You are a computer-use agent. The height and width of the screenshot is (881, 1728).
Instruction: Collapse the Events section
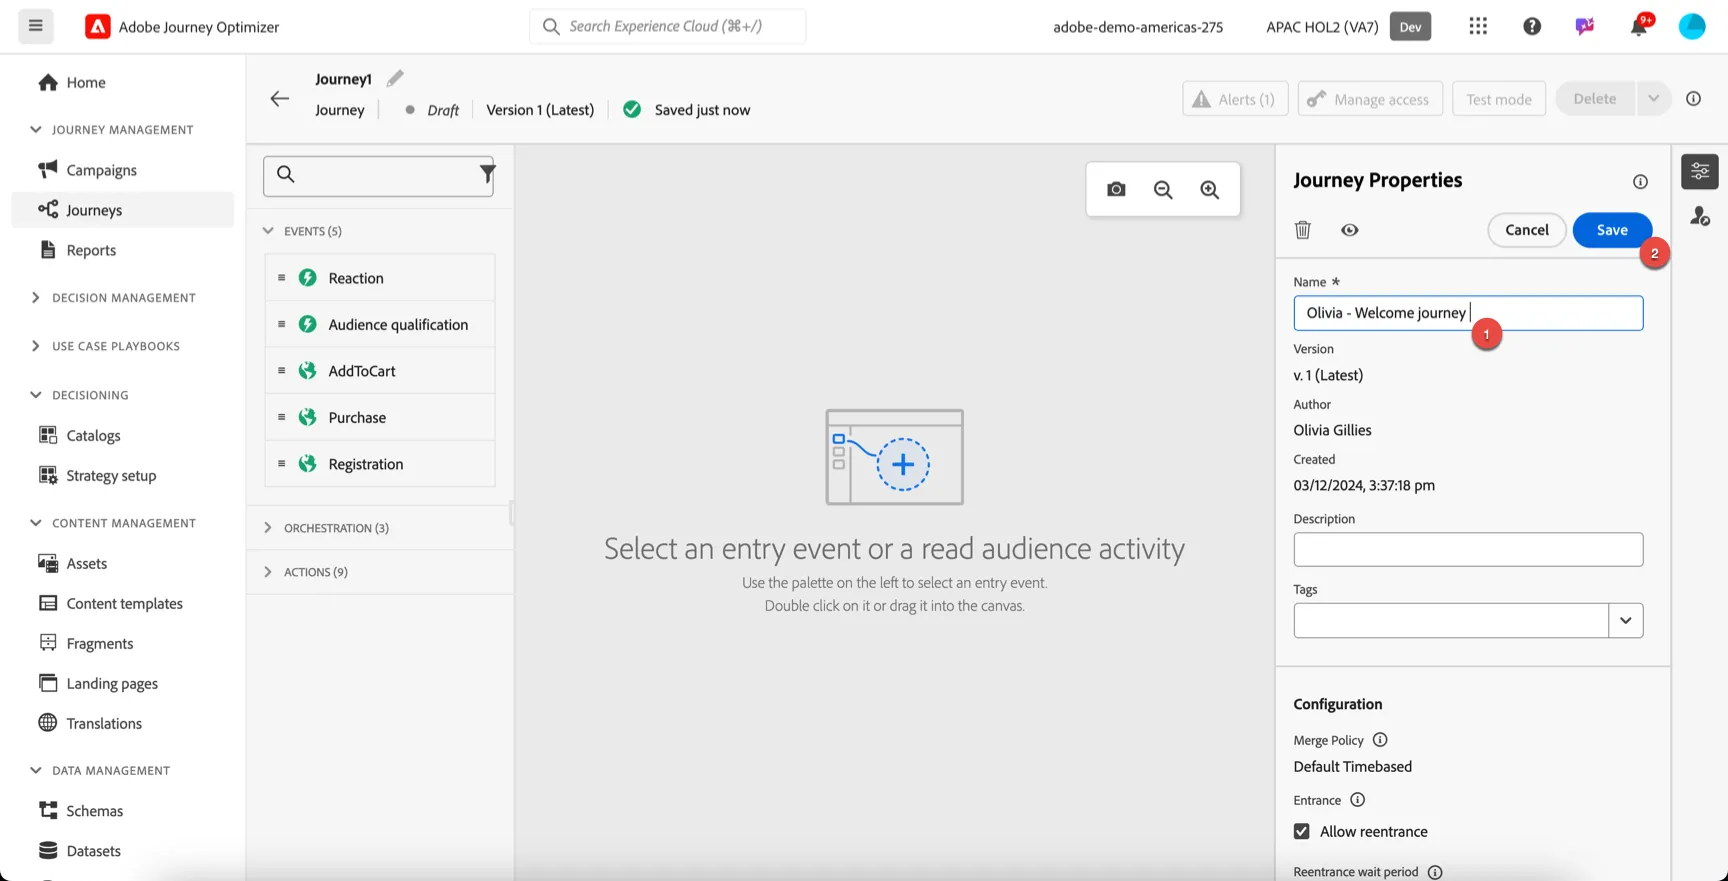[268, 231]
